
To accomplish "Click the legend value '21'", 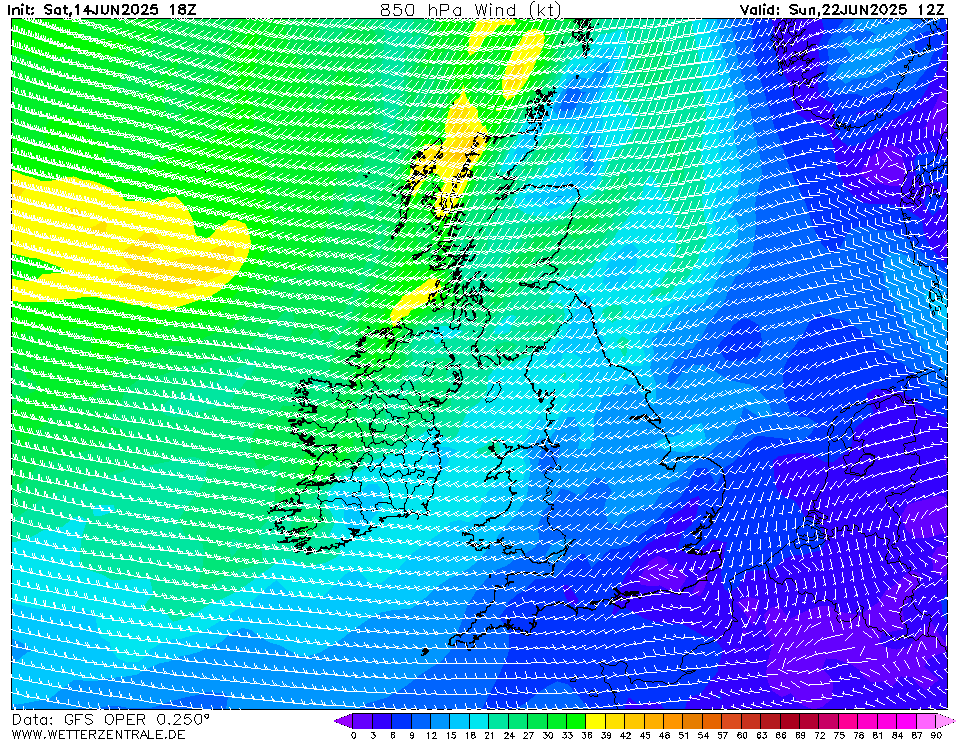I will click(x=489, y=735).
